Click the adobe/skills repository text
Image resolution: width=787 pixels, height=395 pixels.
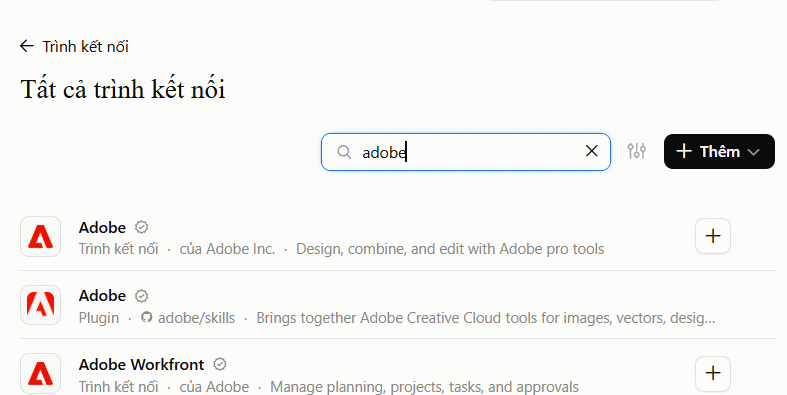tap(197, 318)
